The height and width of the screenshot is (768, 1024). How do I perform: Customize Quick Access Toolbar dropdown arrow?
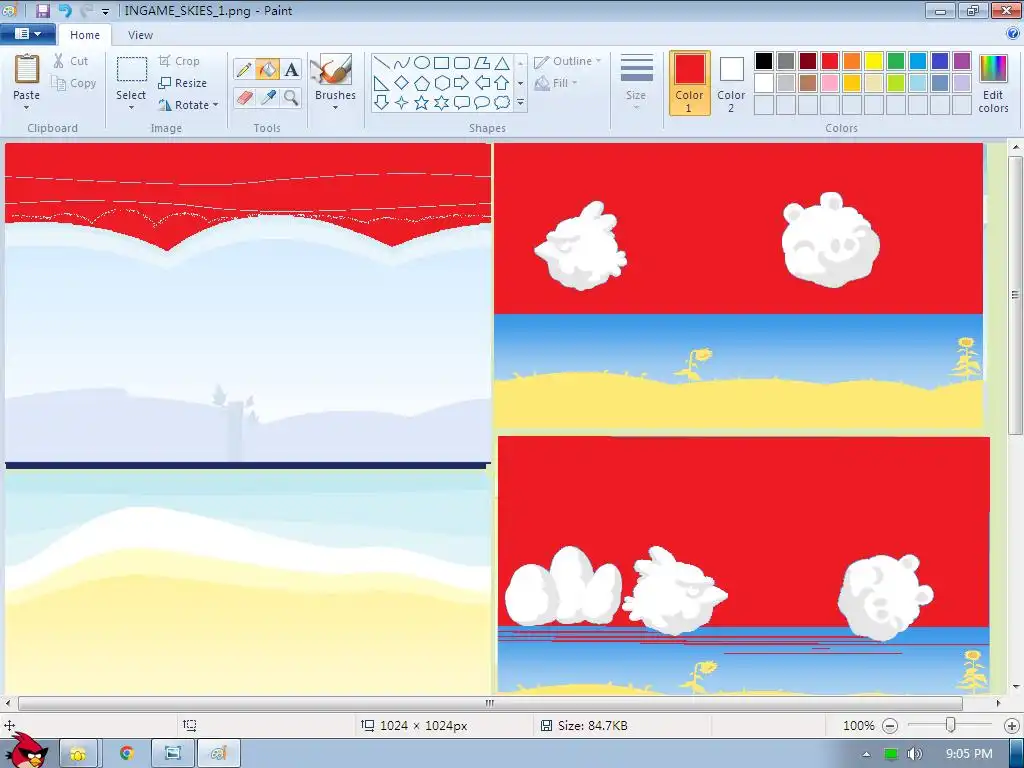[x=105, y=11]
